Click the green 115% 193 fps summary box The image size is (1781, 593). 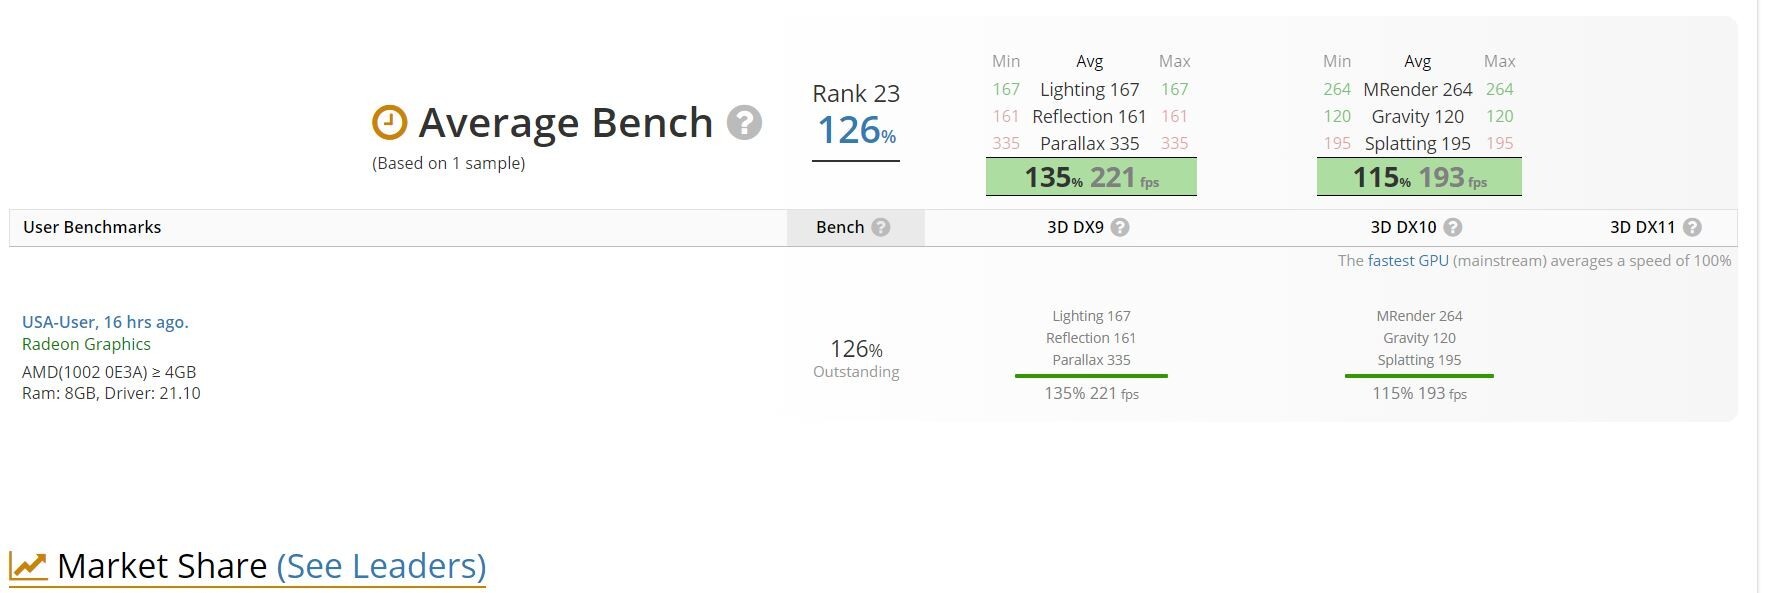pos(1419,177)
